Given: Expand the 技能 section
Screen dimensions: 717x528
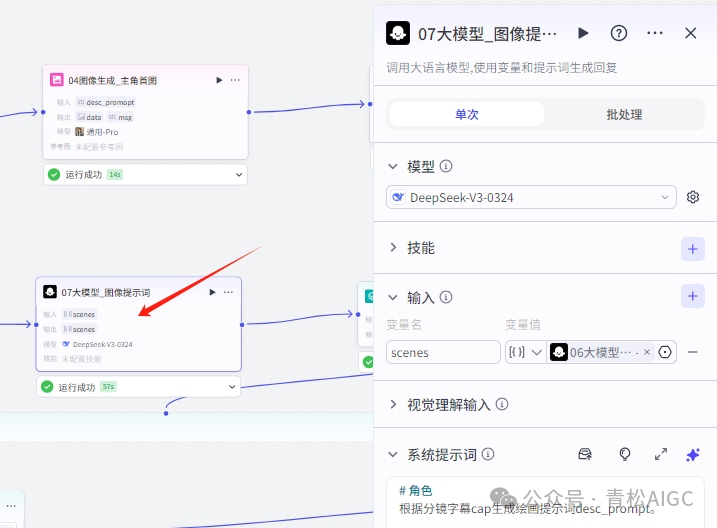Looking at the screenshot, I should (393, 248).
